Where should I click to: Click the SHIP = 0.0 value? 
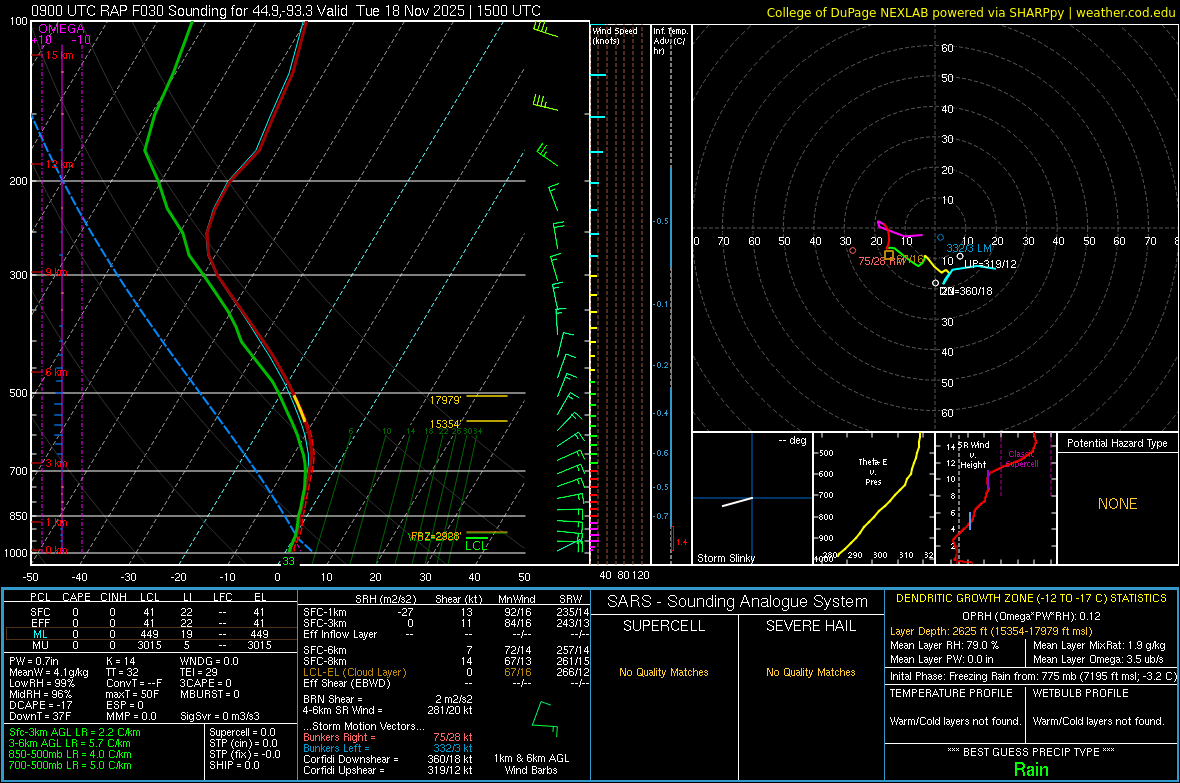234,765
